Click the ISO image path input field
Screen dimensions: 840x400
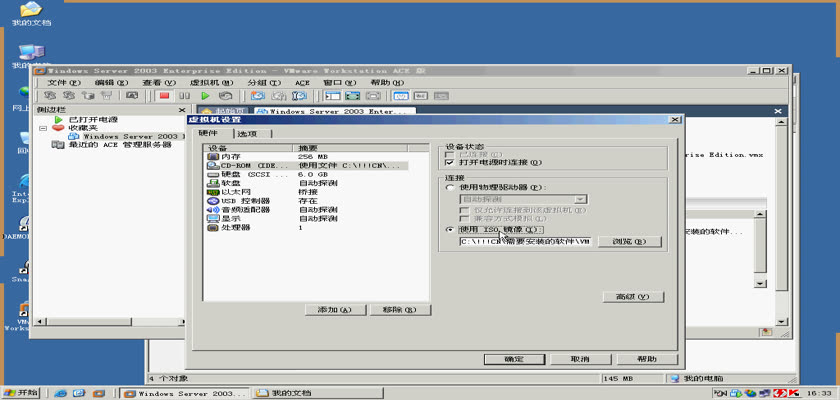(525, 241)
